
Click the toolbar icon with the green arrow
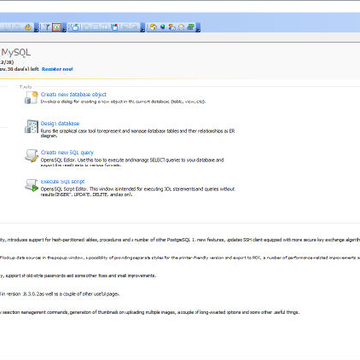point(75,27)
